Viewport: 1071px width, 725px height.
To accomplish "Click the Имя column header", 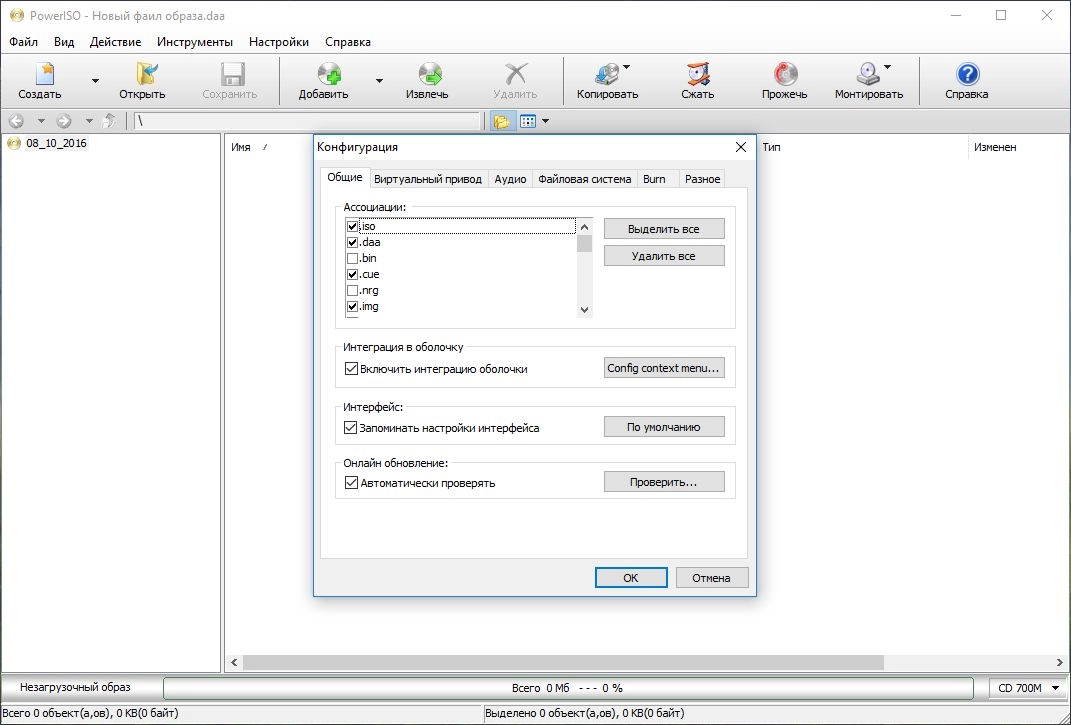I will [x=241, y=147].
